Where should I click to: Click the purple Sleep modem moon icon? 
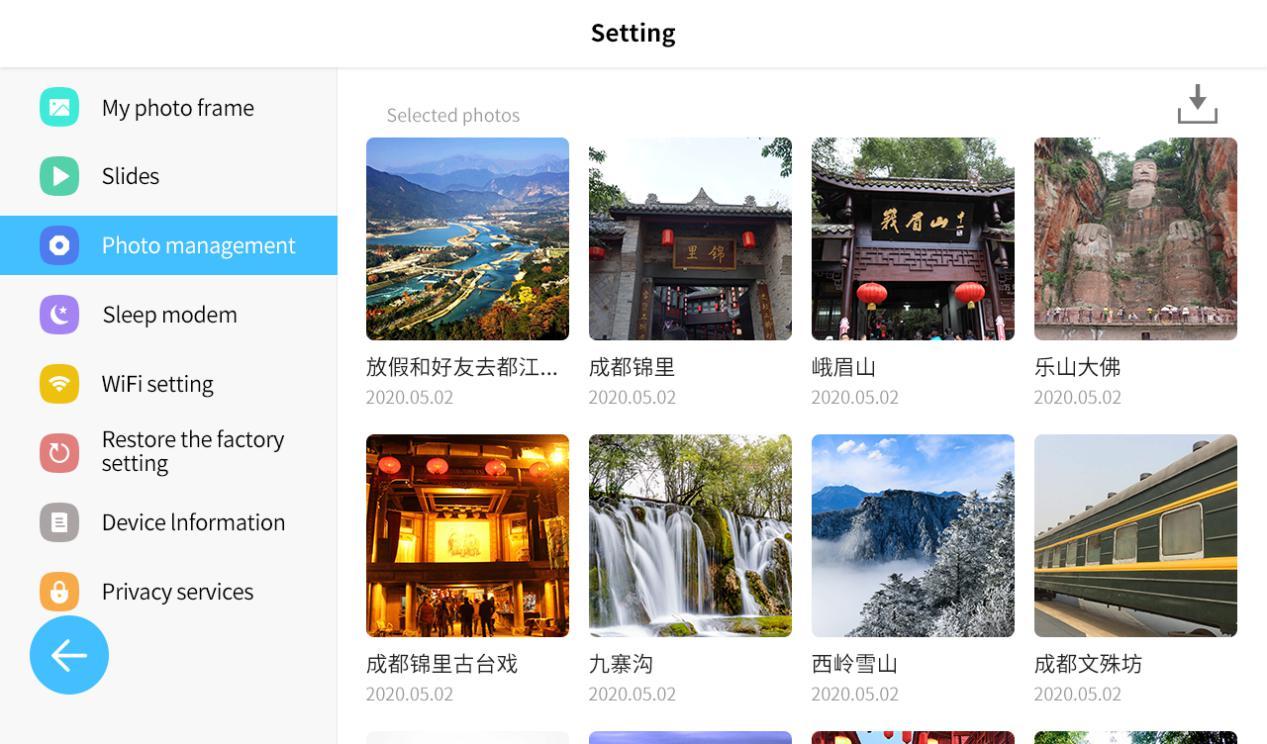coord(59,315)
